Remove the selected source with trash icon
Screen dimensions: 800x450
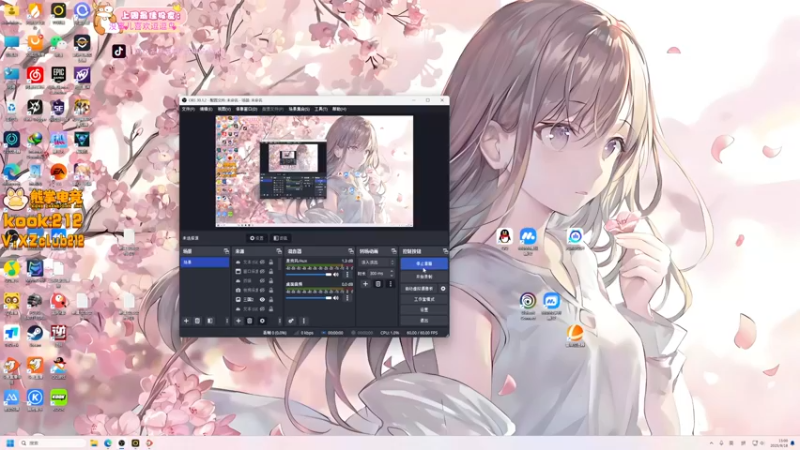coord(249,321)
